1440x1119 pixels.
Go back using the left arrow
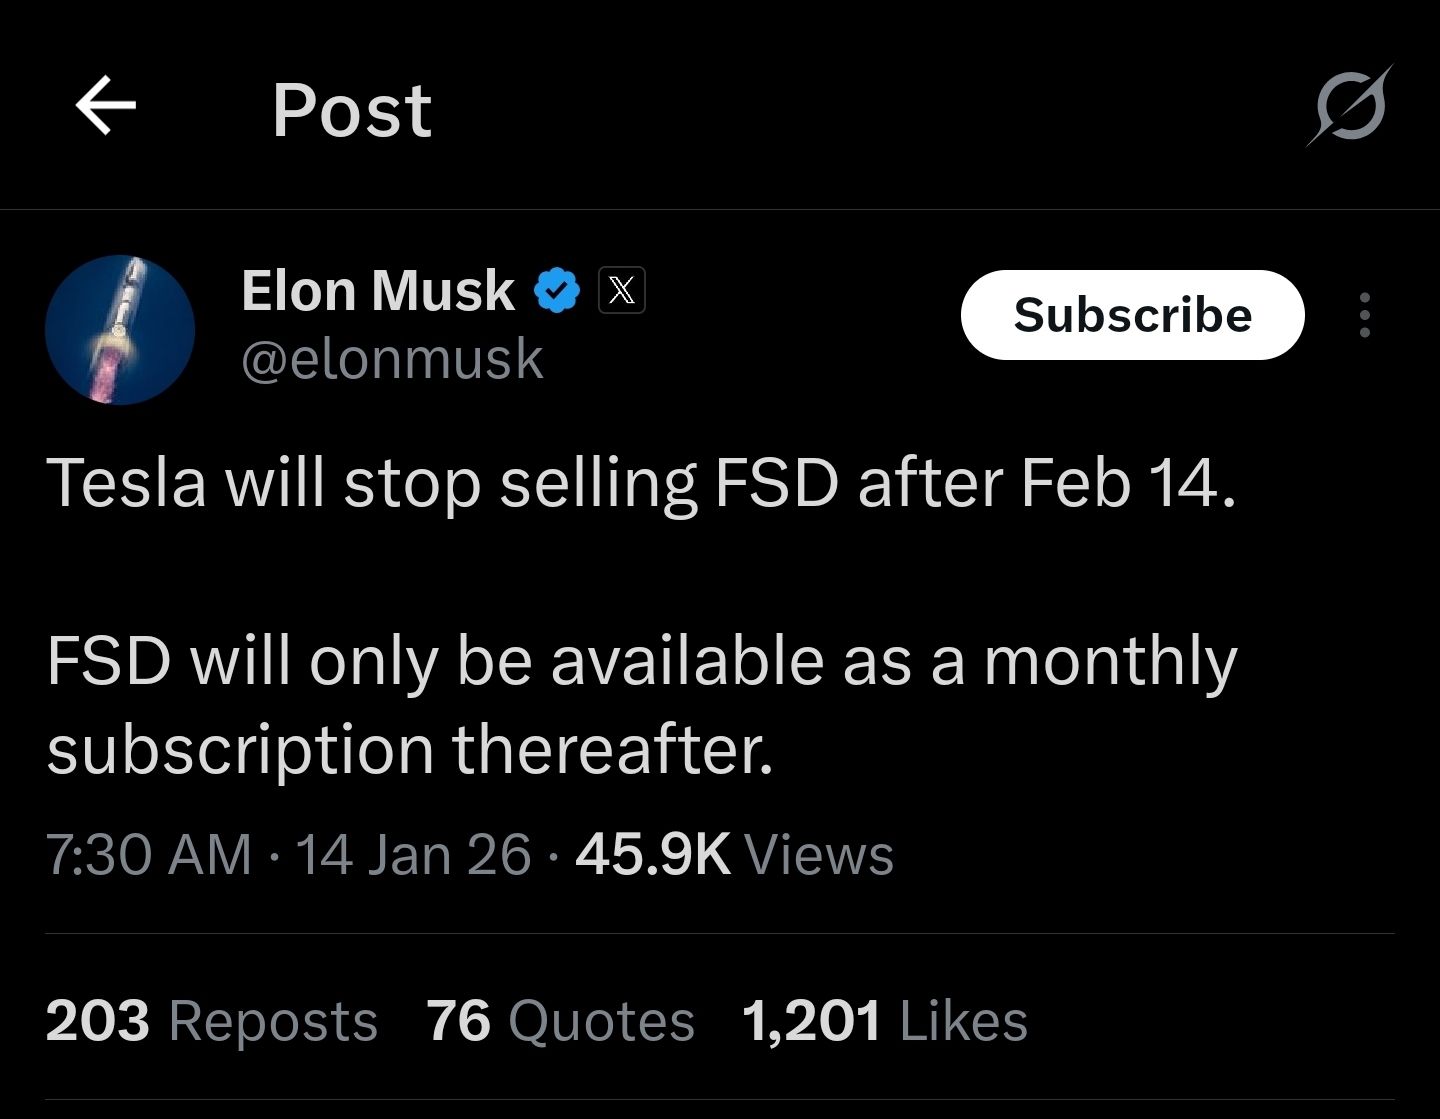[x=106, y=107]
